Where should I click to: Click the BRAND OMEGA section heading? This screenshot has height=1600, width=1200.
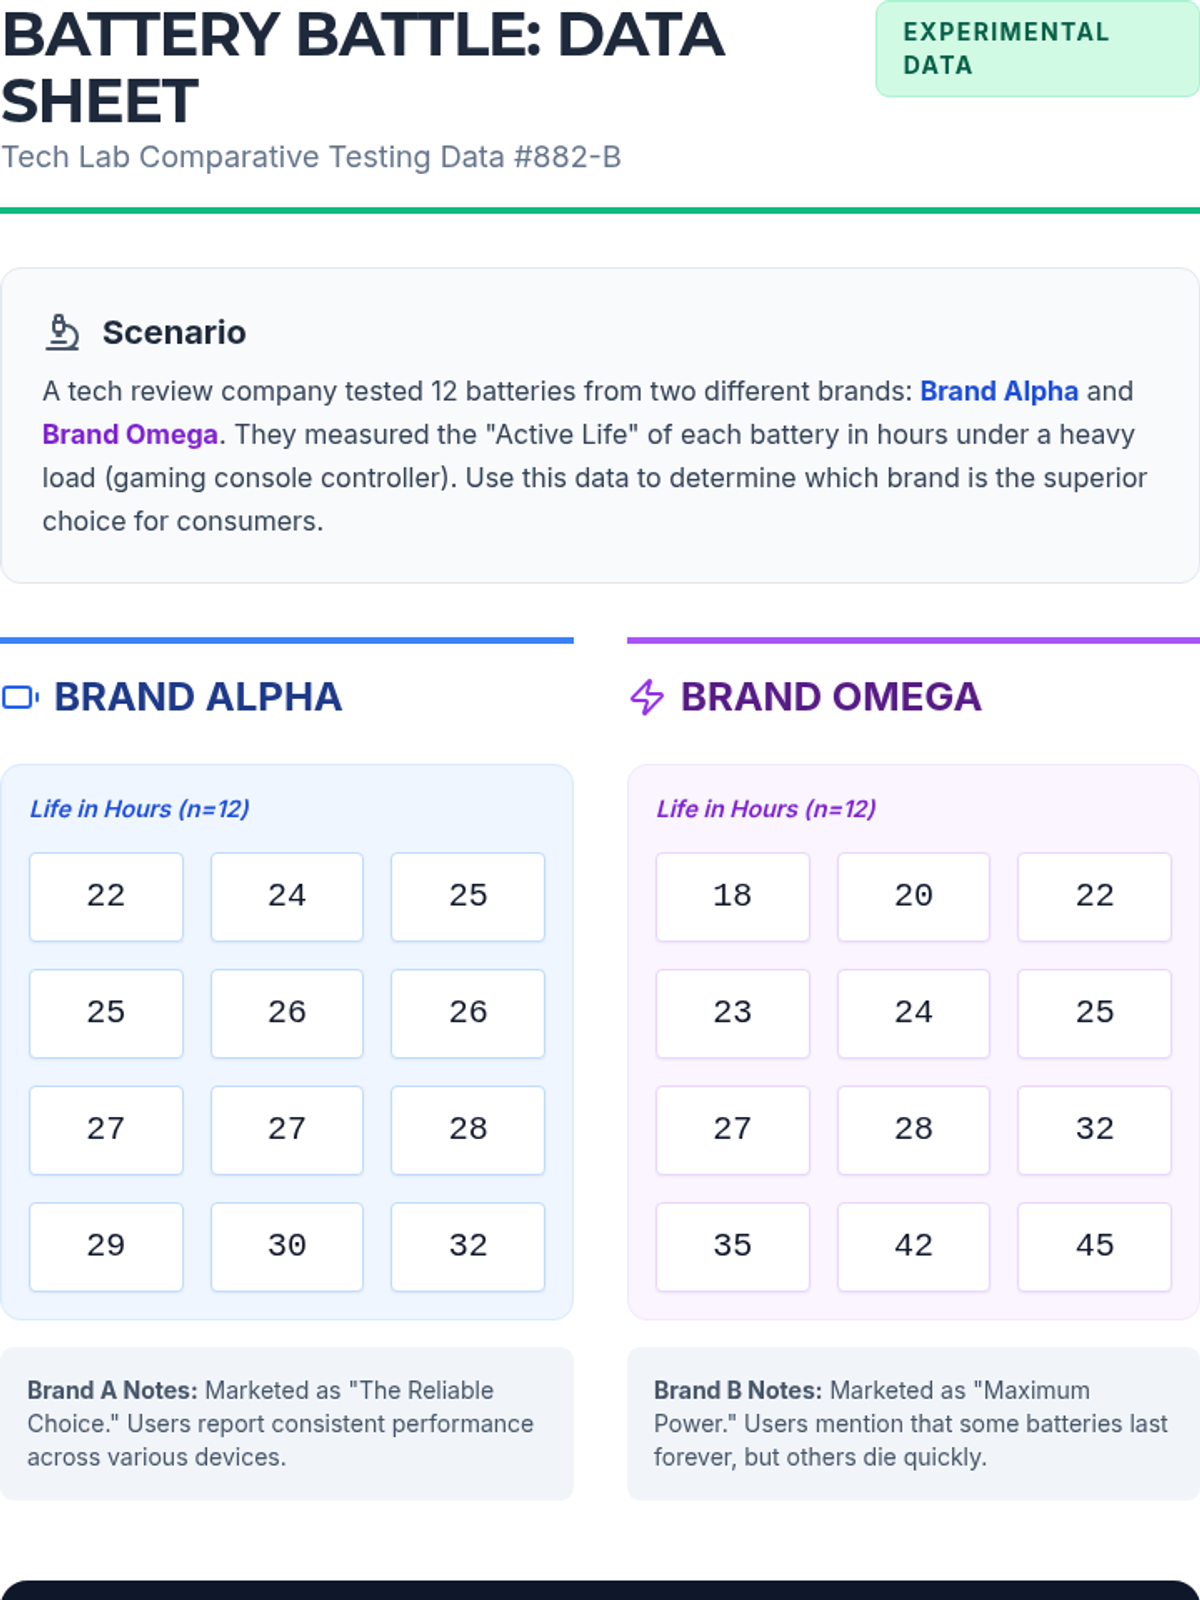(x=831, y=697)
